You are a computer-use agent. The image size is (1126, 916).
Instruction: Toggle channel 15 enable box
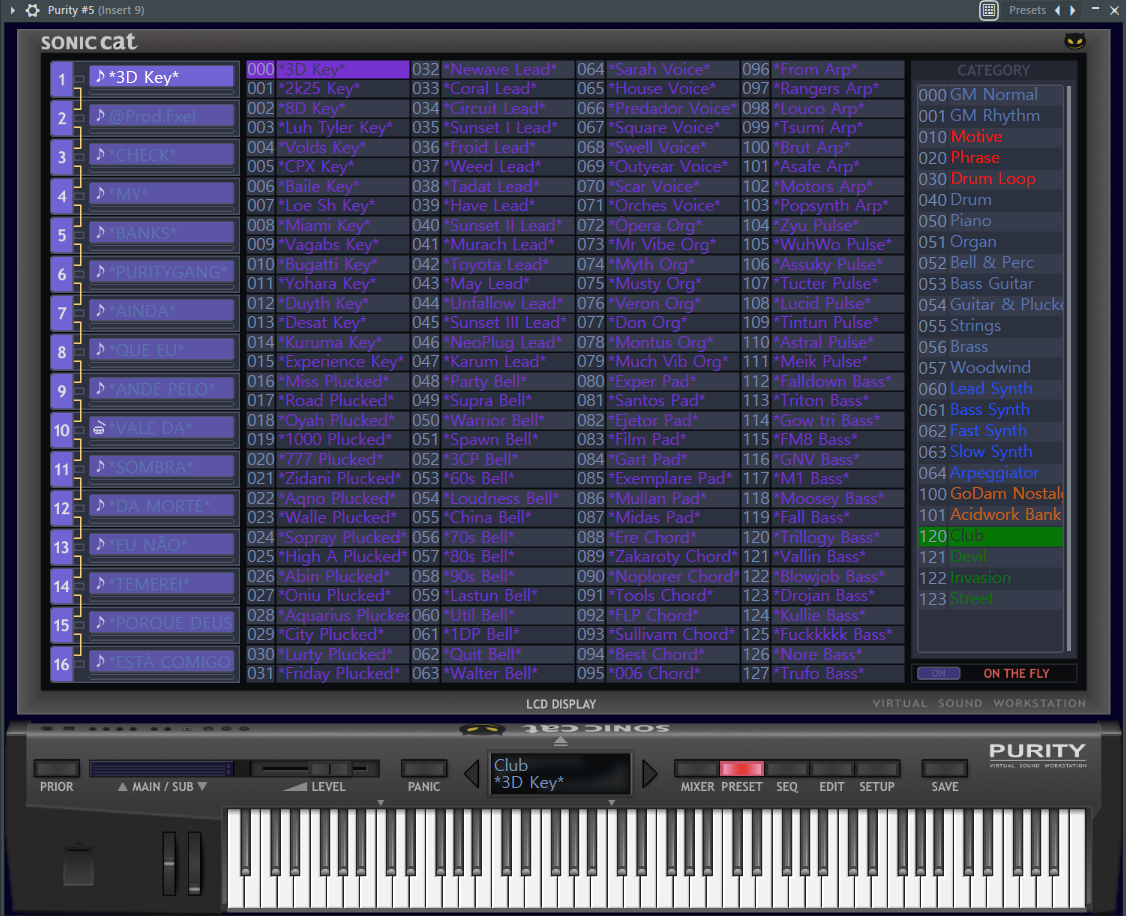click(x=79, y=625)
